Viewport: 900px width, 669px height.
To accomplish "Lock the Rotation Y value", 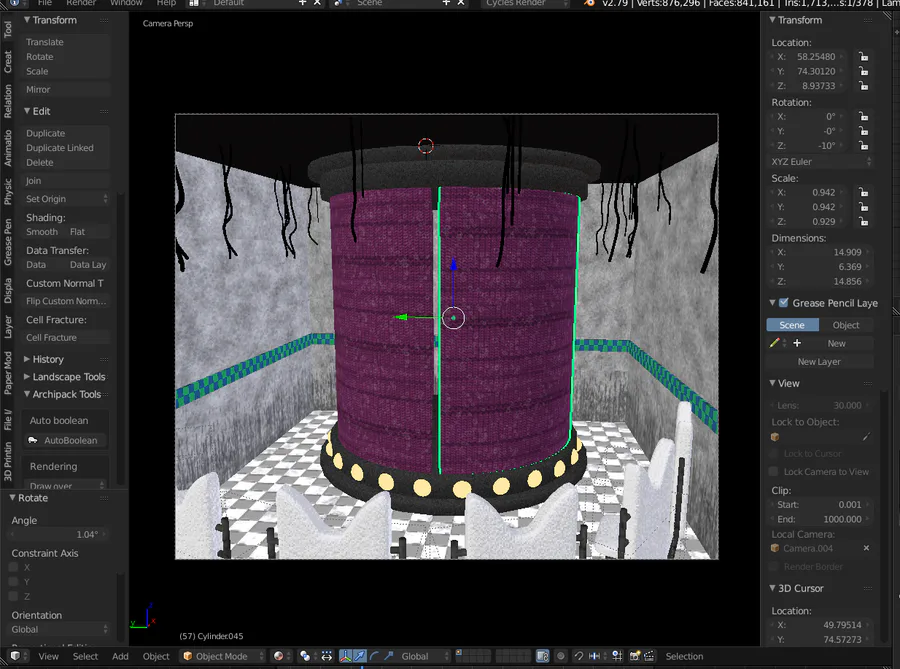I will pyautogui.click(x=863, y=131).
